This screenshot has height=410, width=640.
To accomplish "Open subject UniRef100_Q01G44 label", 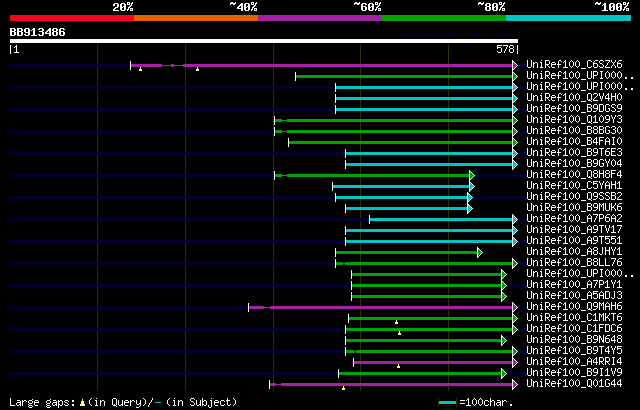I will tap(574, 384).
